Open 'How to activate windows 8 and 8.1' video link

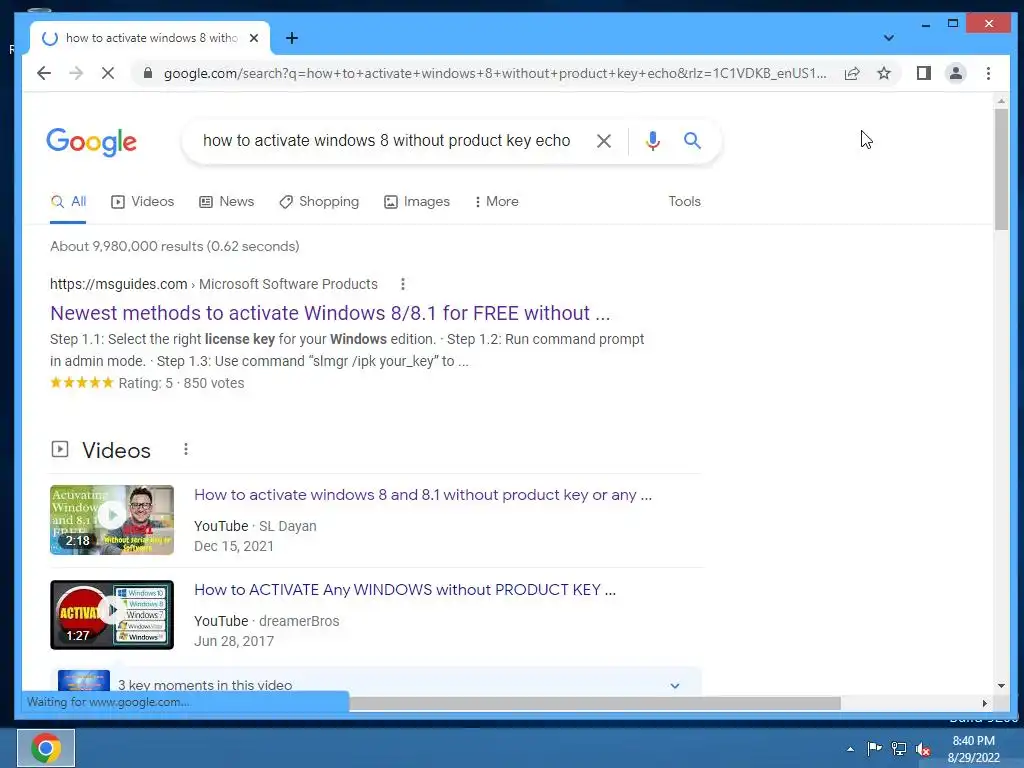[423, 495]
